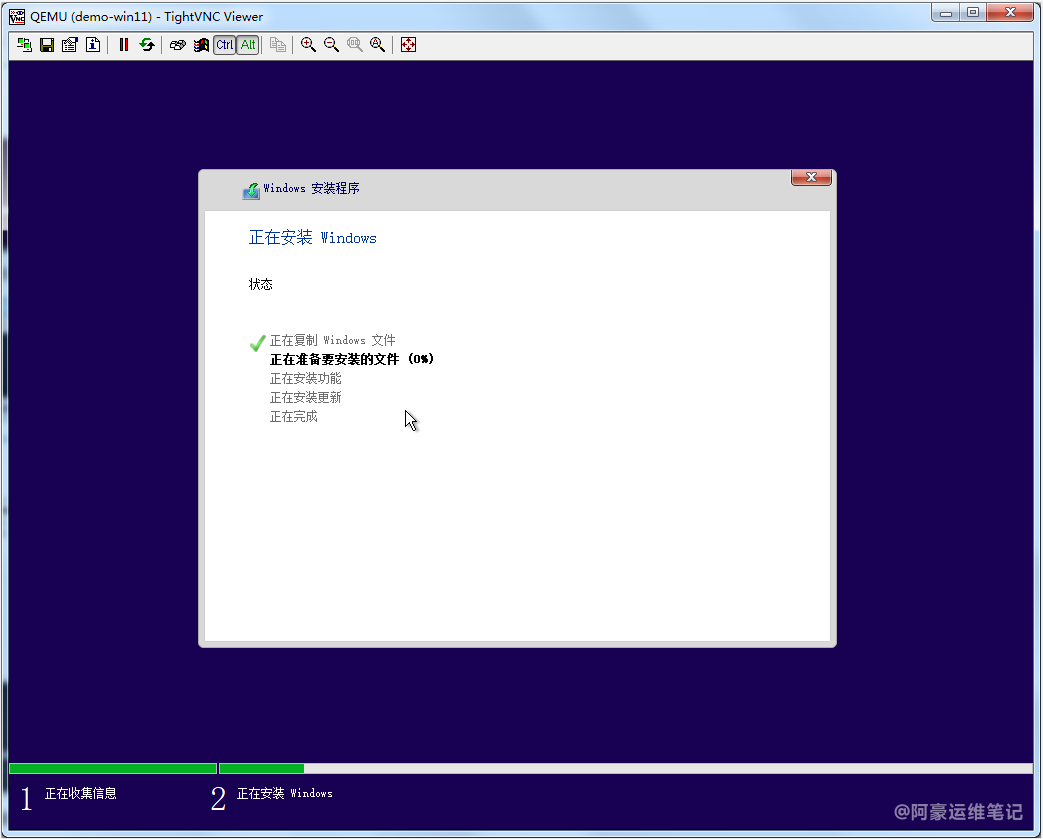The height and width of the screenshot is (839, 1043).
Task: Toggle the Alt key button
Action: click(x=248, y=45)
